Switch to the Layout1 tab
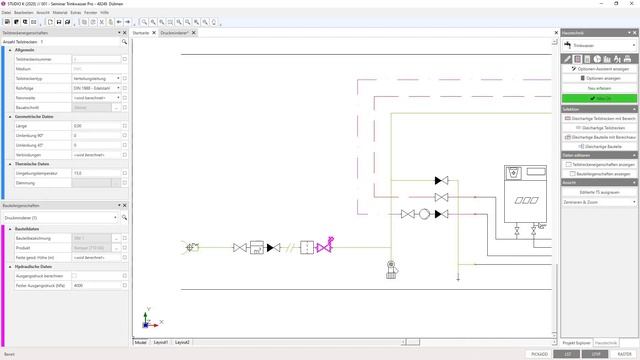 click(161, 342)
